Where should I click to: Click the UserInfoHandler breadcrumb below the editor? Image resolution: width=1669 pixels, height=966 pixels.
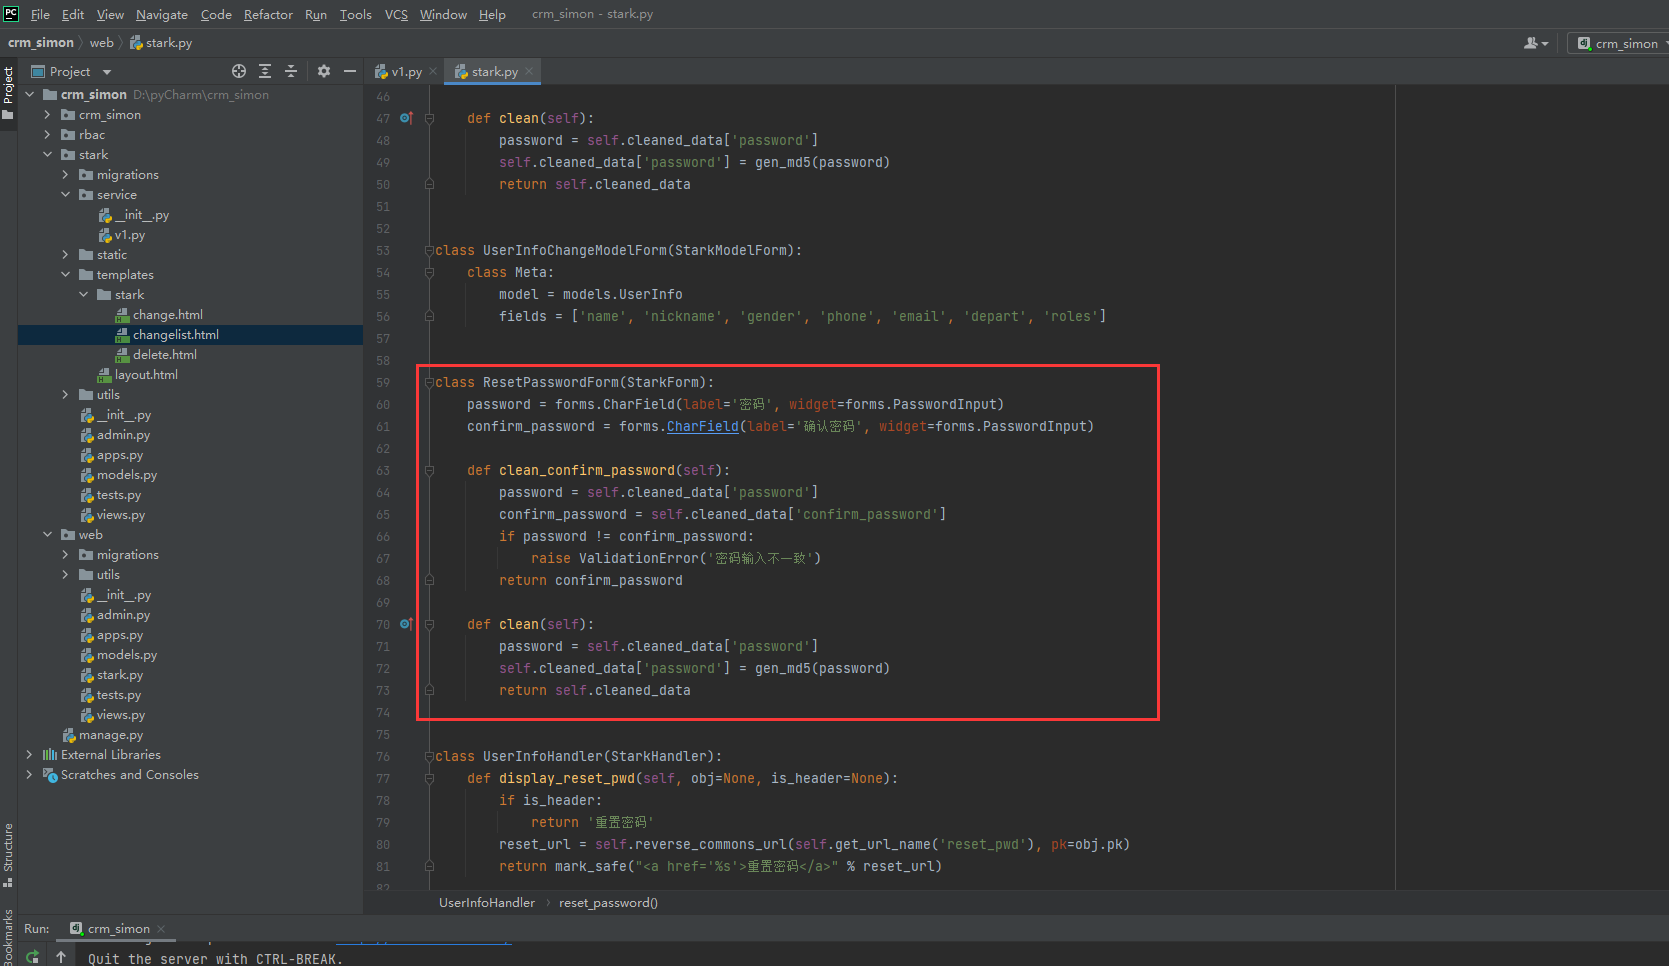487,903
